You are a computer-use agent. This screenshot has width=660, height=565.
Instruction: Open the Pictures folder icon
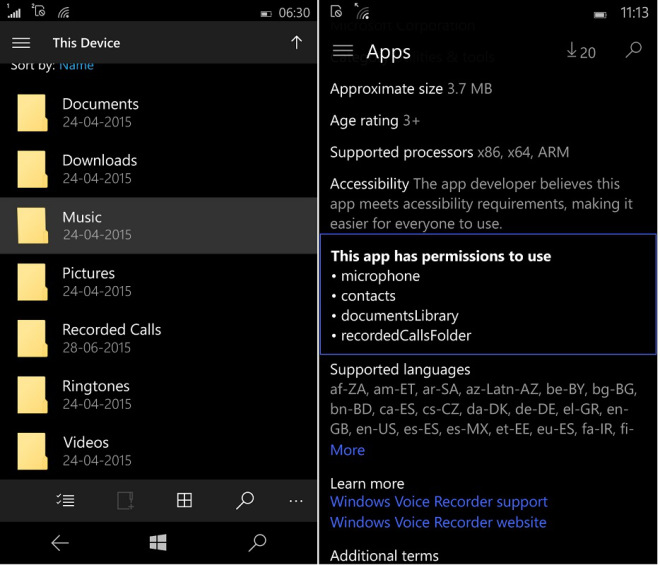click(x=32, y=282)
